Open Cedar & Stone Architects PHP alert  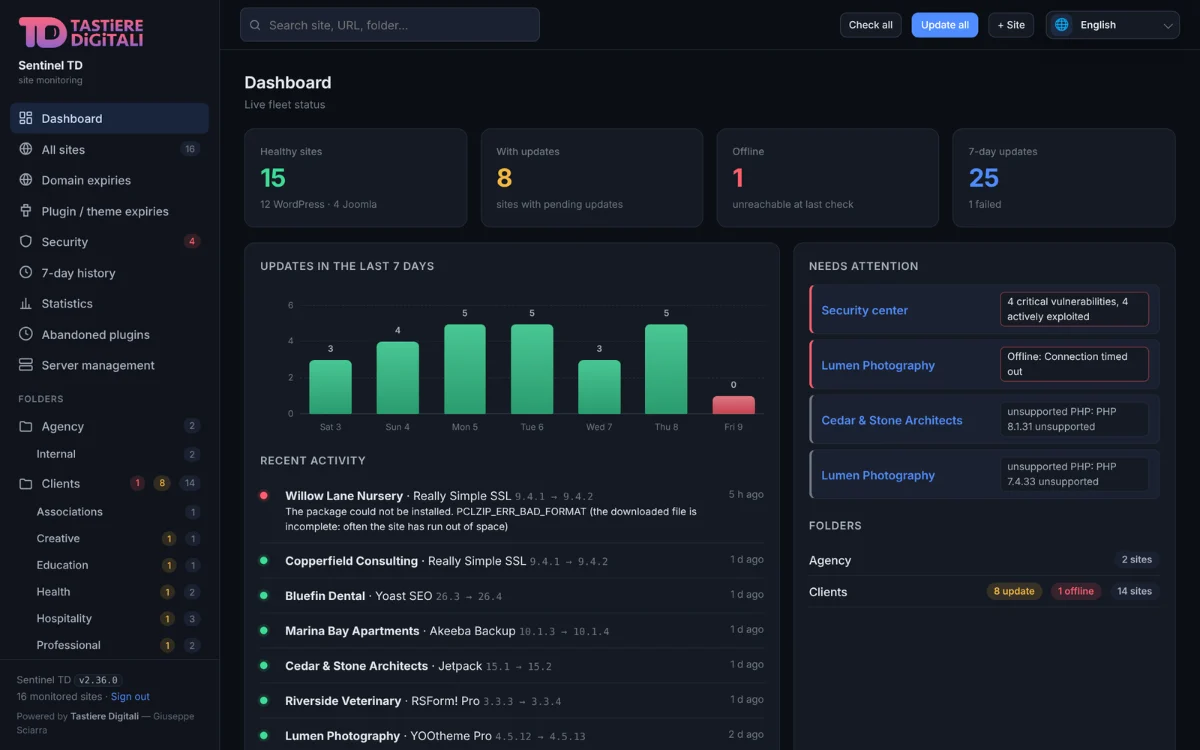click(x=984, y=420)
